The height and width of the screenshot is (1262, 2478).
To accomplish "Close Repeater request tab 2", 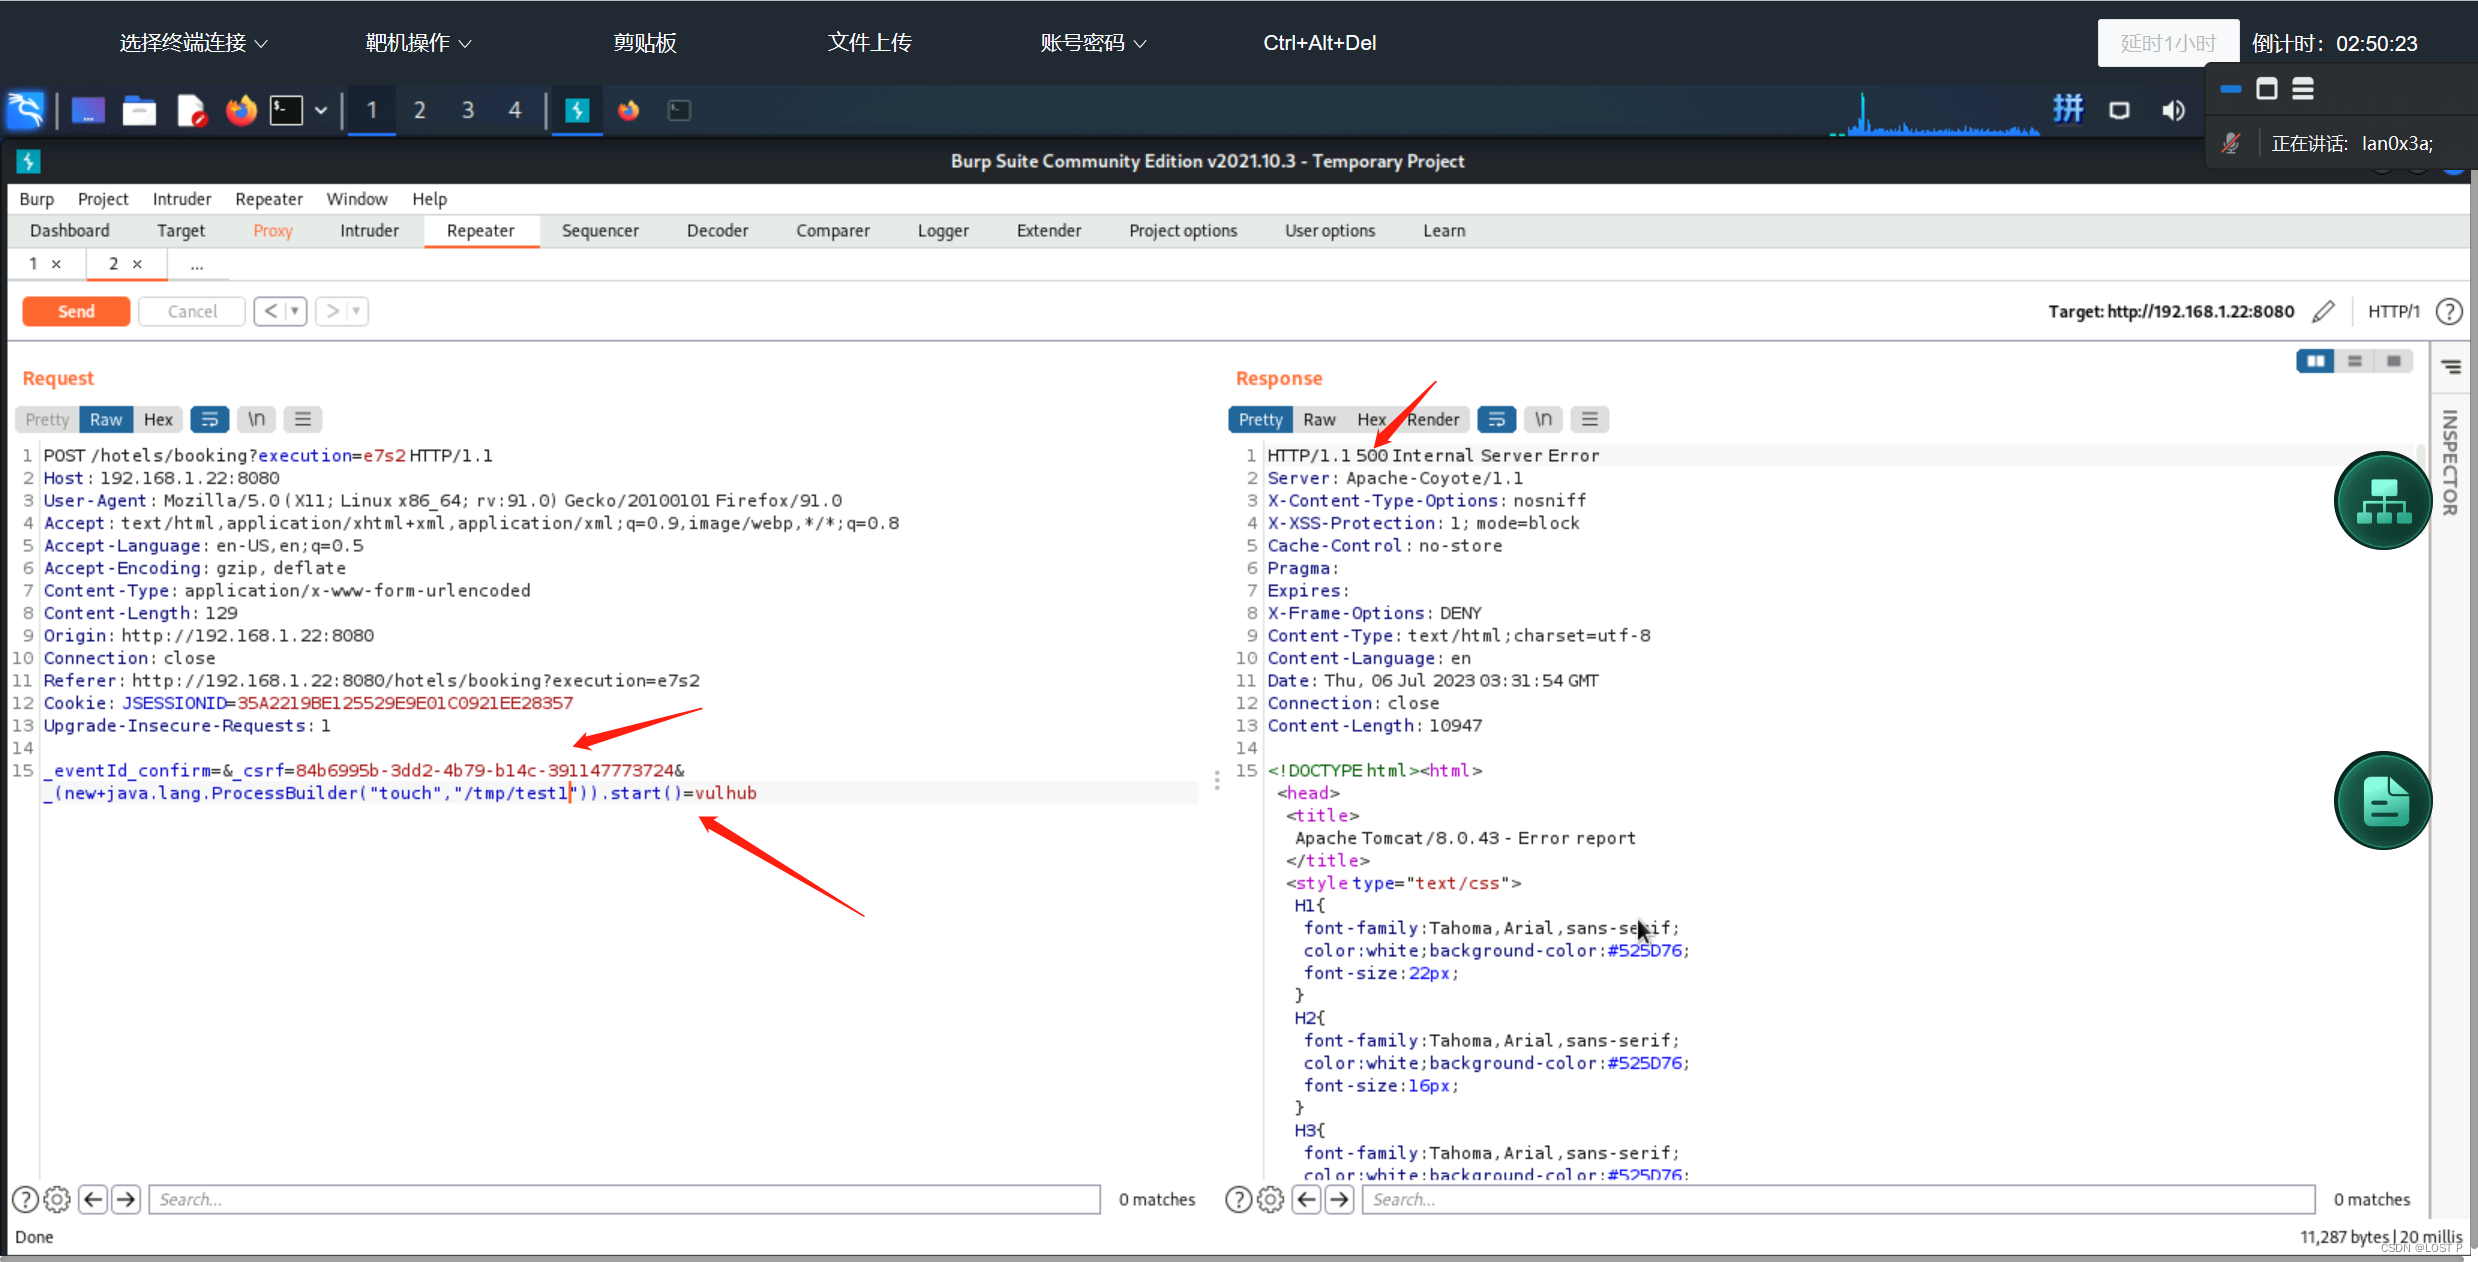I will tap(137, 264).
